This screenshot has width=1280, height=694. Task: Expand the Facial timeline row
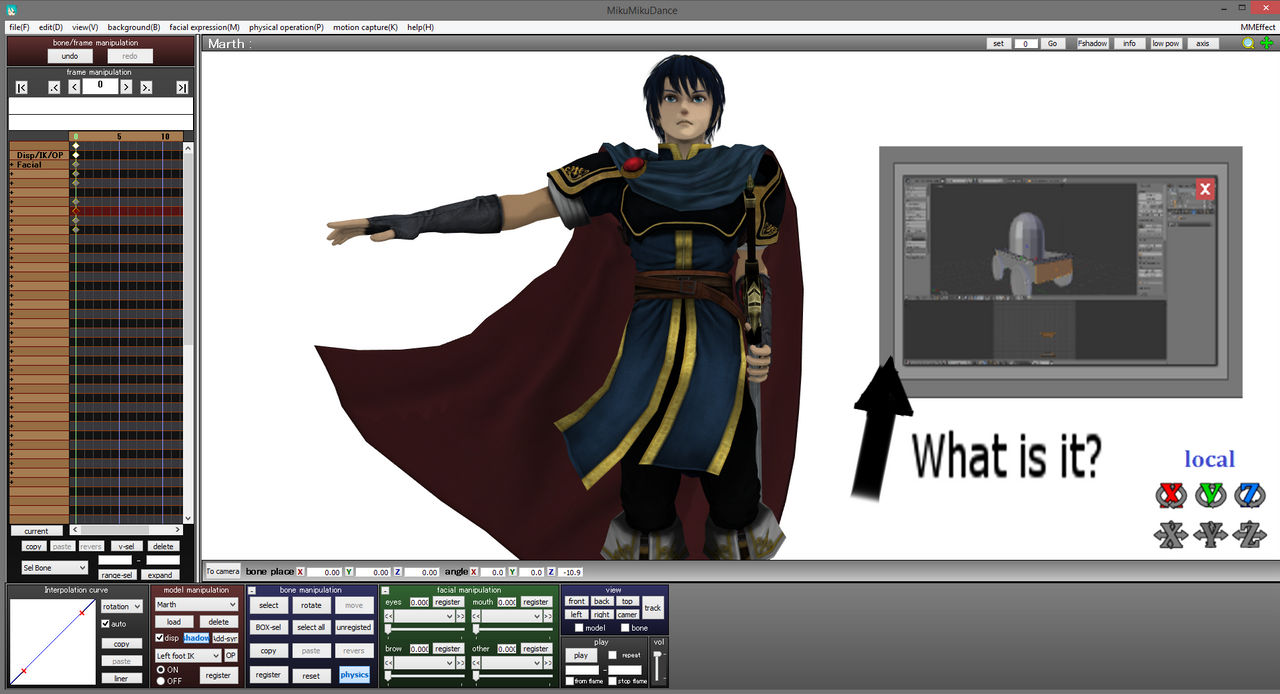point(12,165)
